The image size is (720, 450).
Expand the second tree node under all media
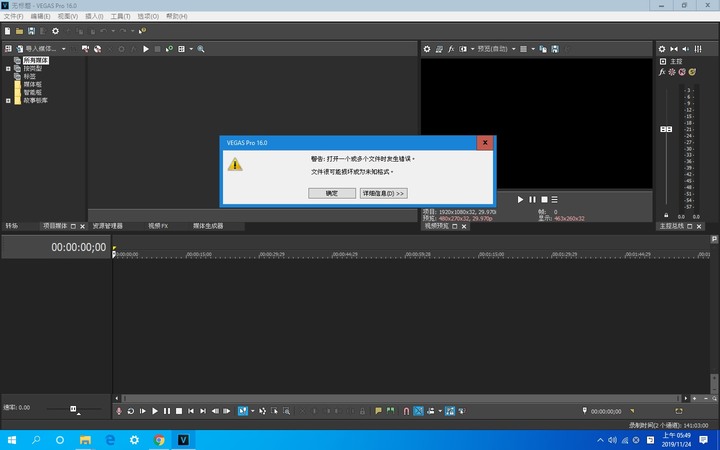(8, 68)
